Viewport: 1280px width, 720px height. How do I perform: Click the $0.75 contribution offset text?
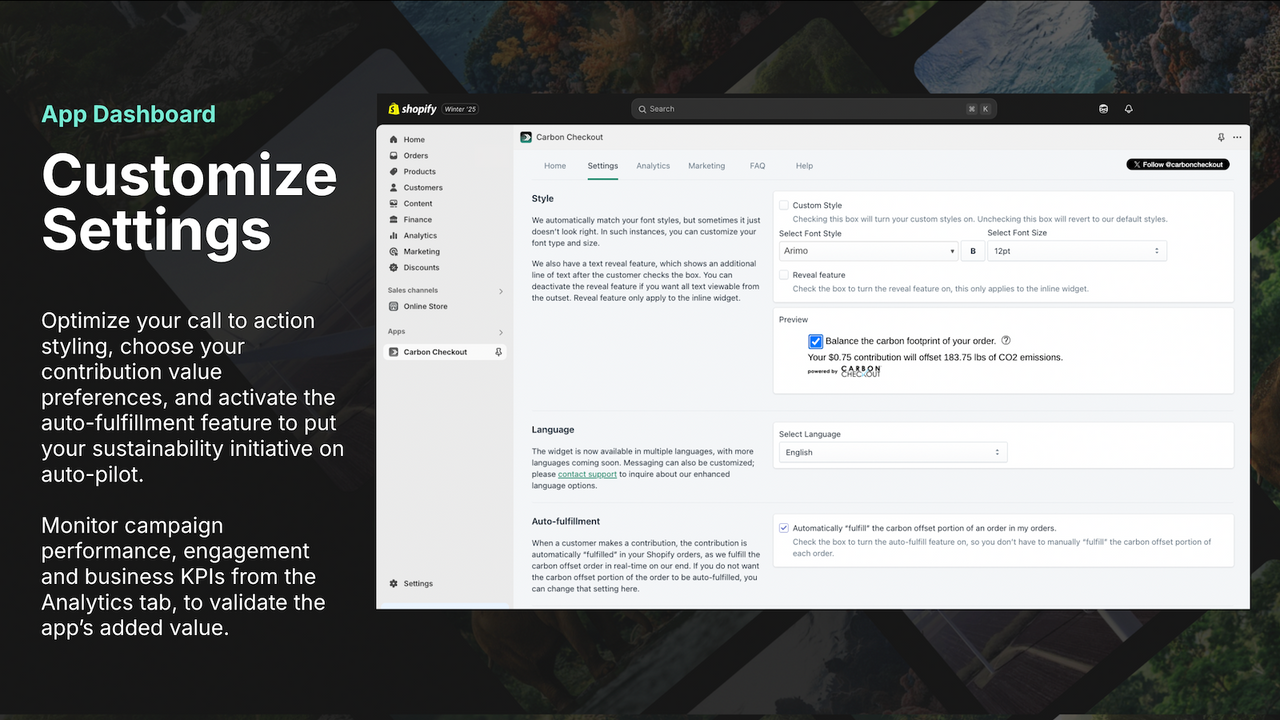coord(935,357)
